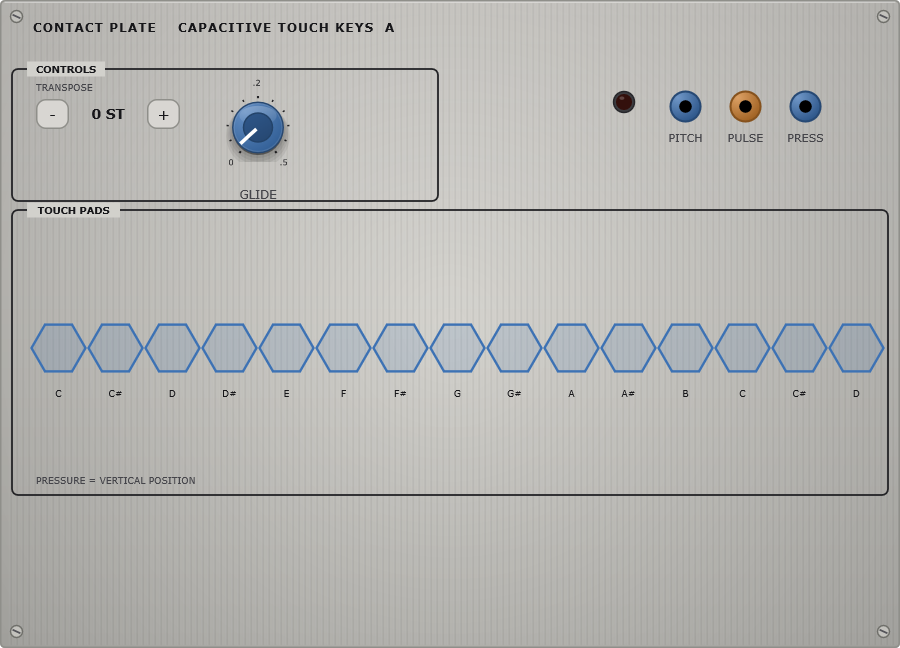Click the PRESS output jack
This screenshot has width=900, height=648.
tap(805, 107)
